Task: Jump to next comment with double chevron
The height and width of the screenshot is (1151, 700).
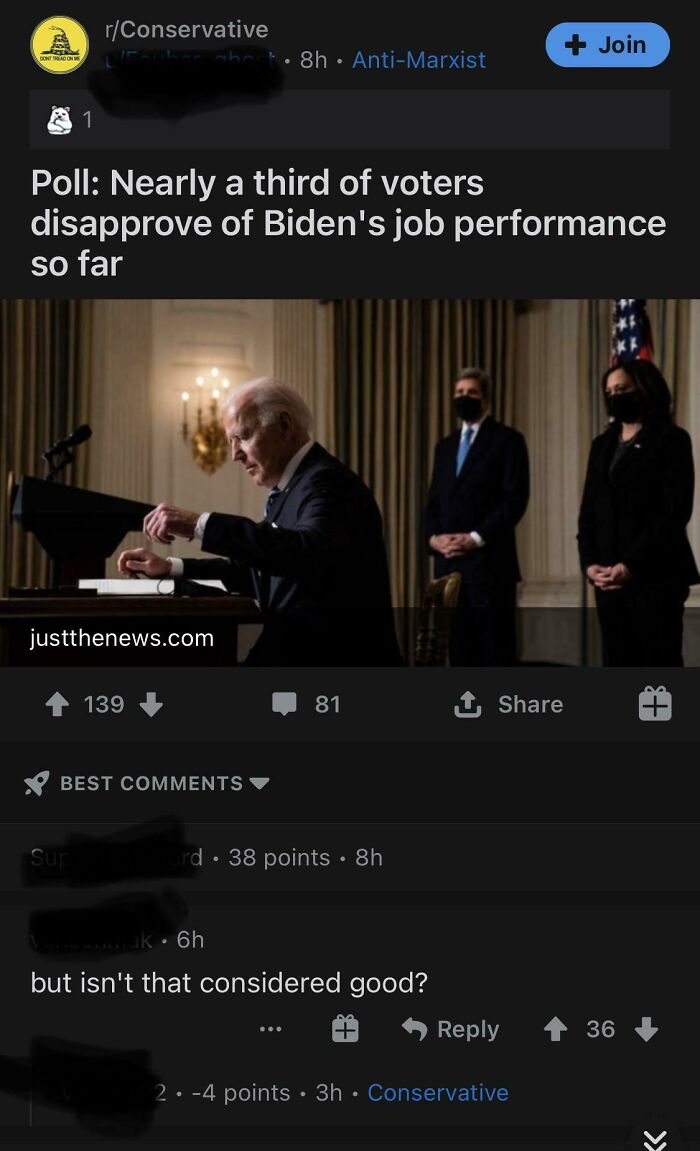Action: tap(655, 1140)
